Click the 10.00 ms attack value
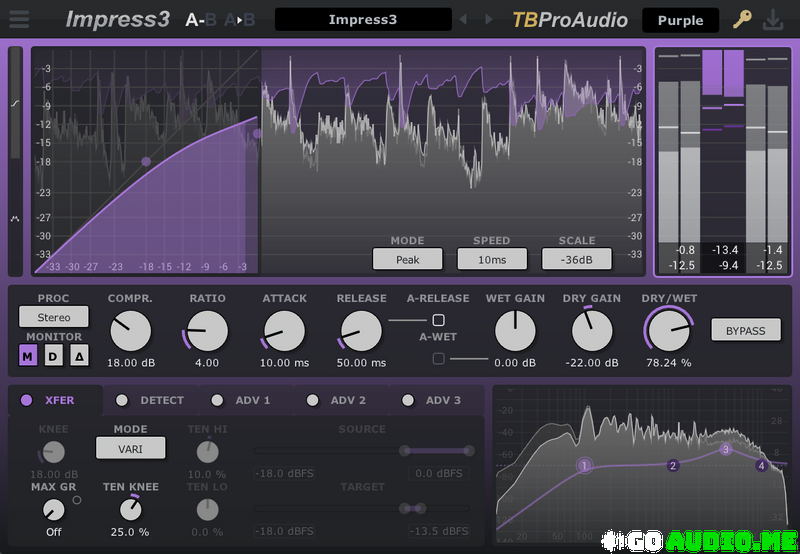The height and width of the screenshot is (554, 800). (x=284, y=363)
